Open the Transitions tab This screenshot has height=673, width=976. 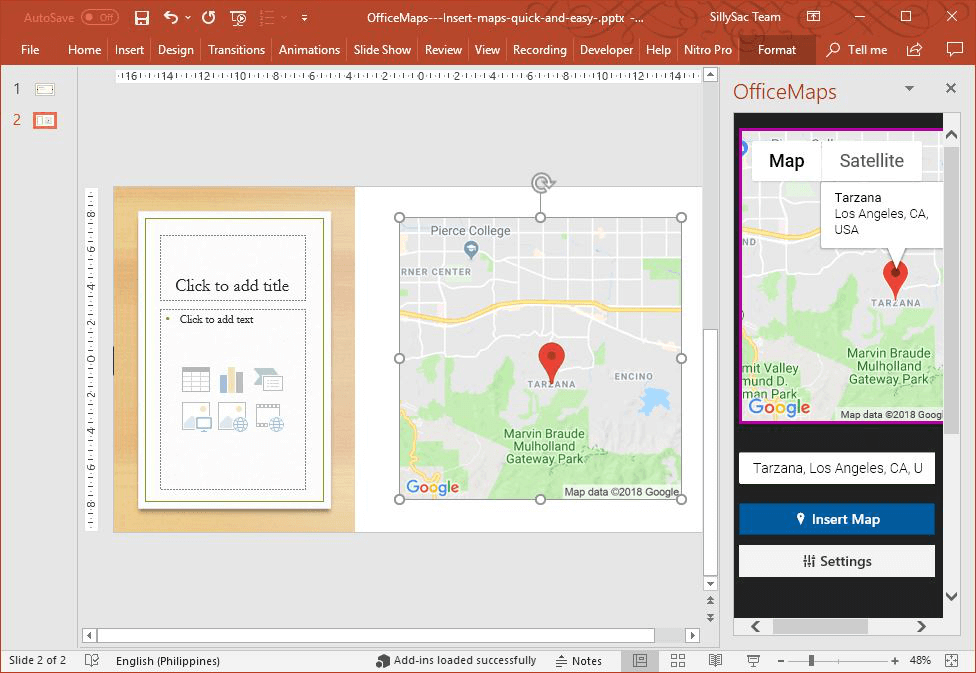tap(236, 50)
